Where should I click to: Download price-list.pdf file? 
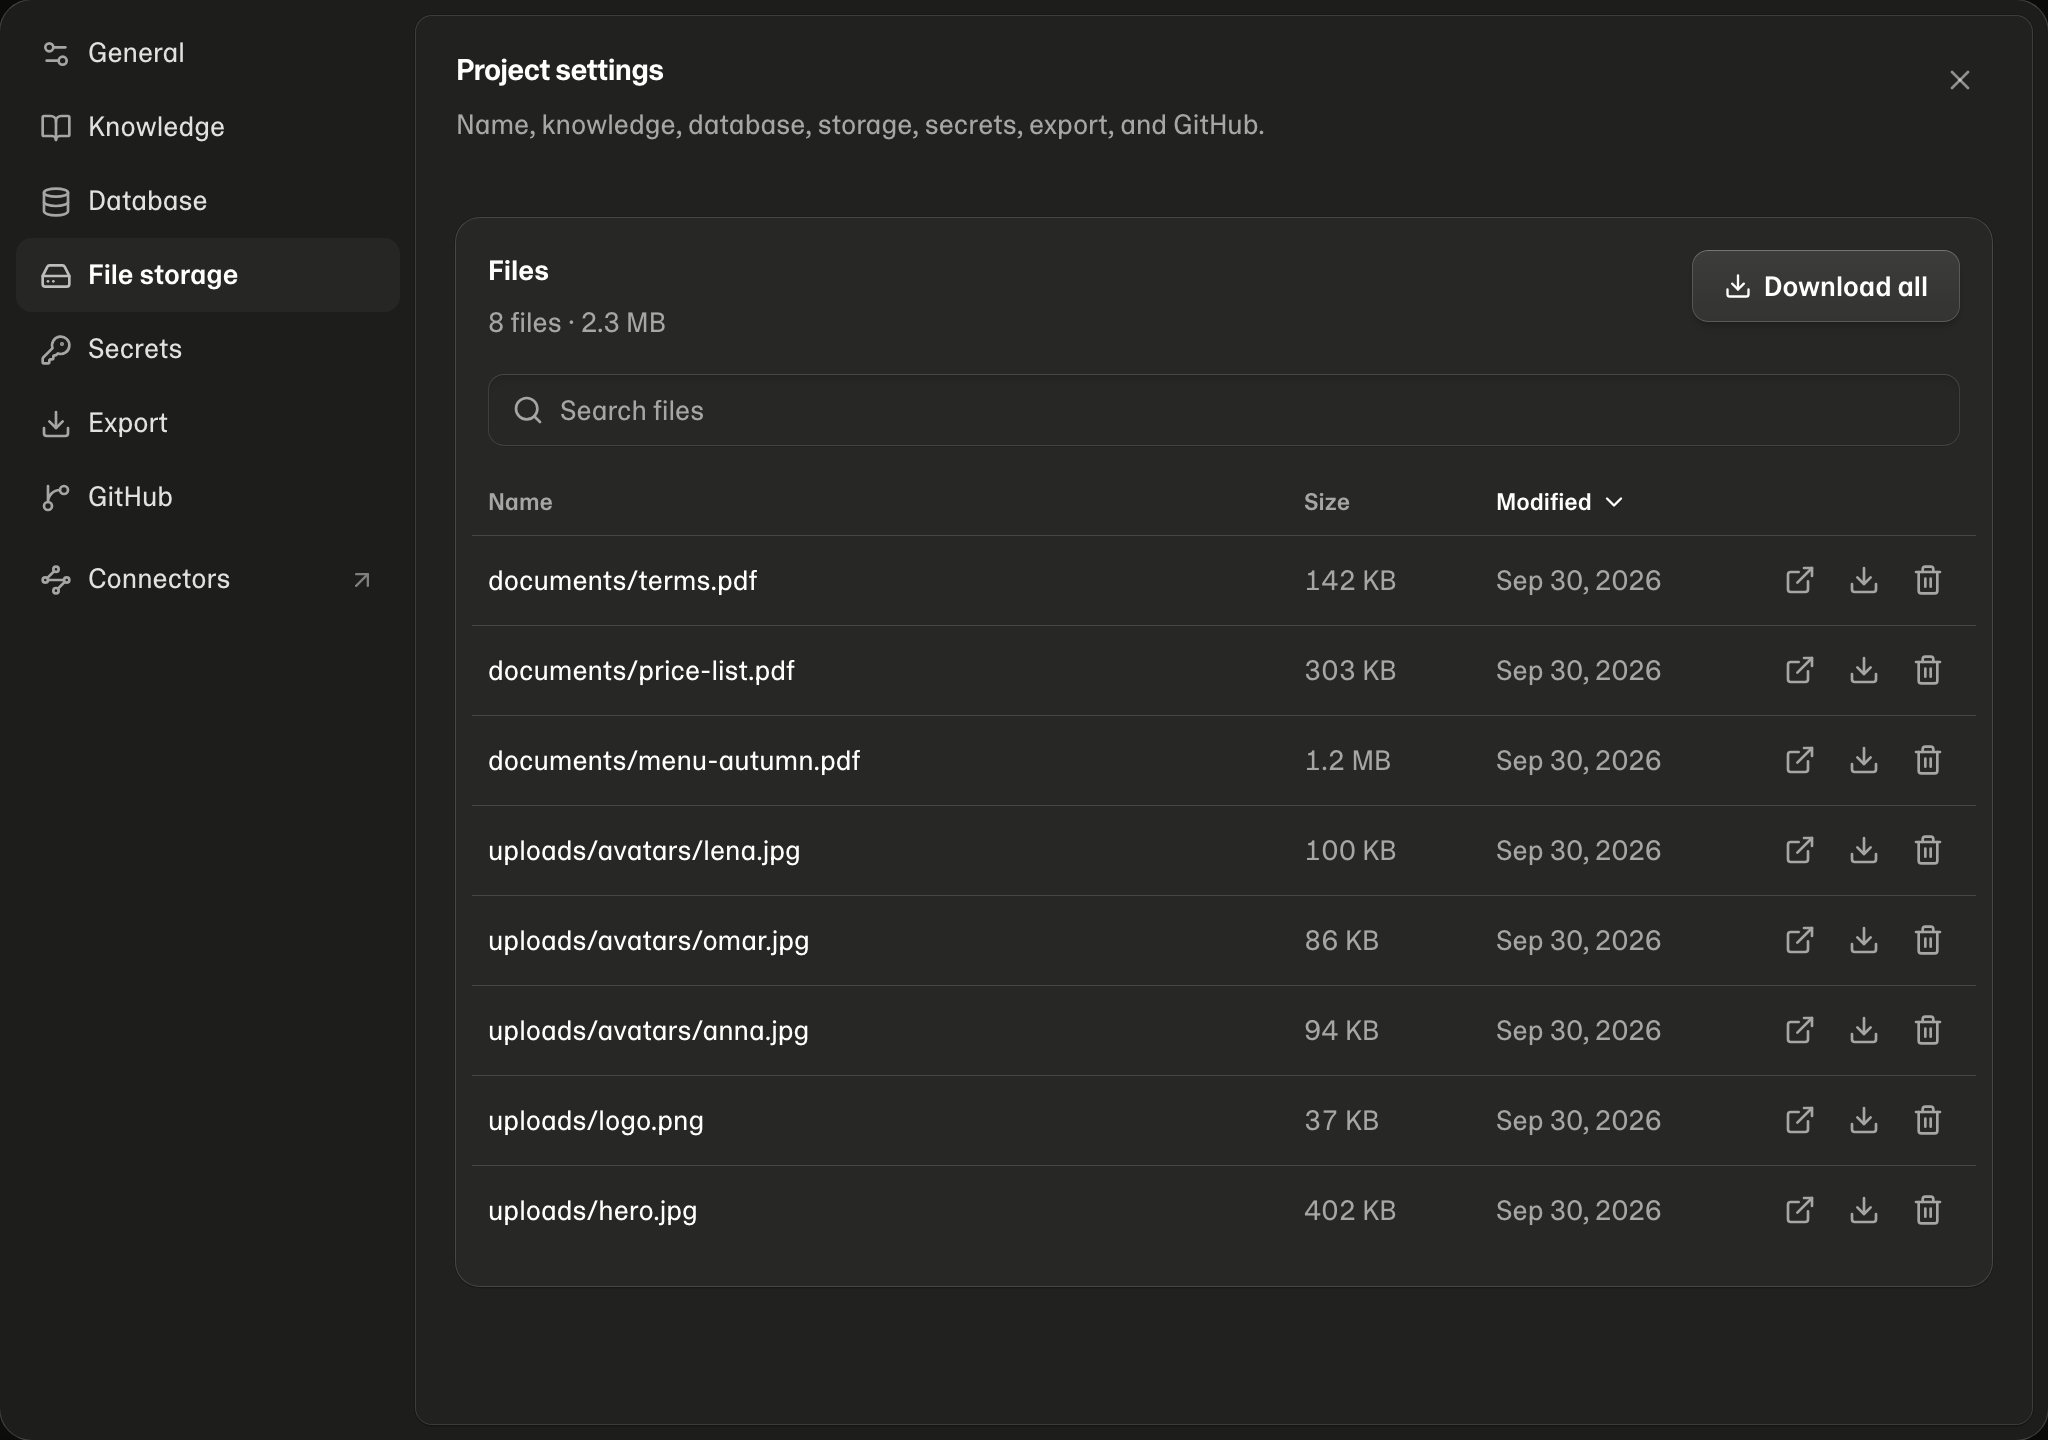(x=1863, y=670)
